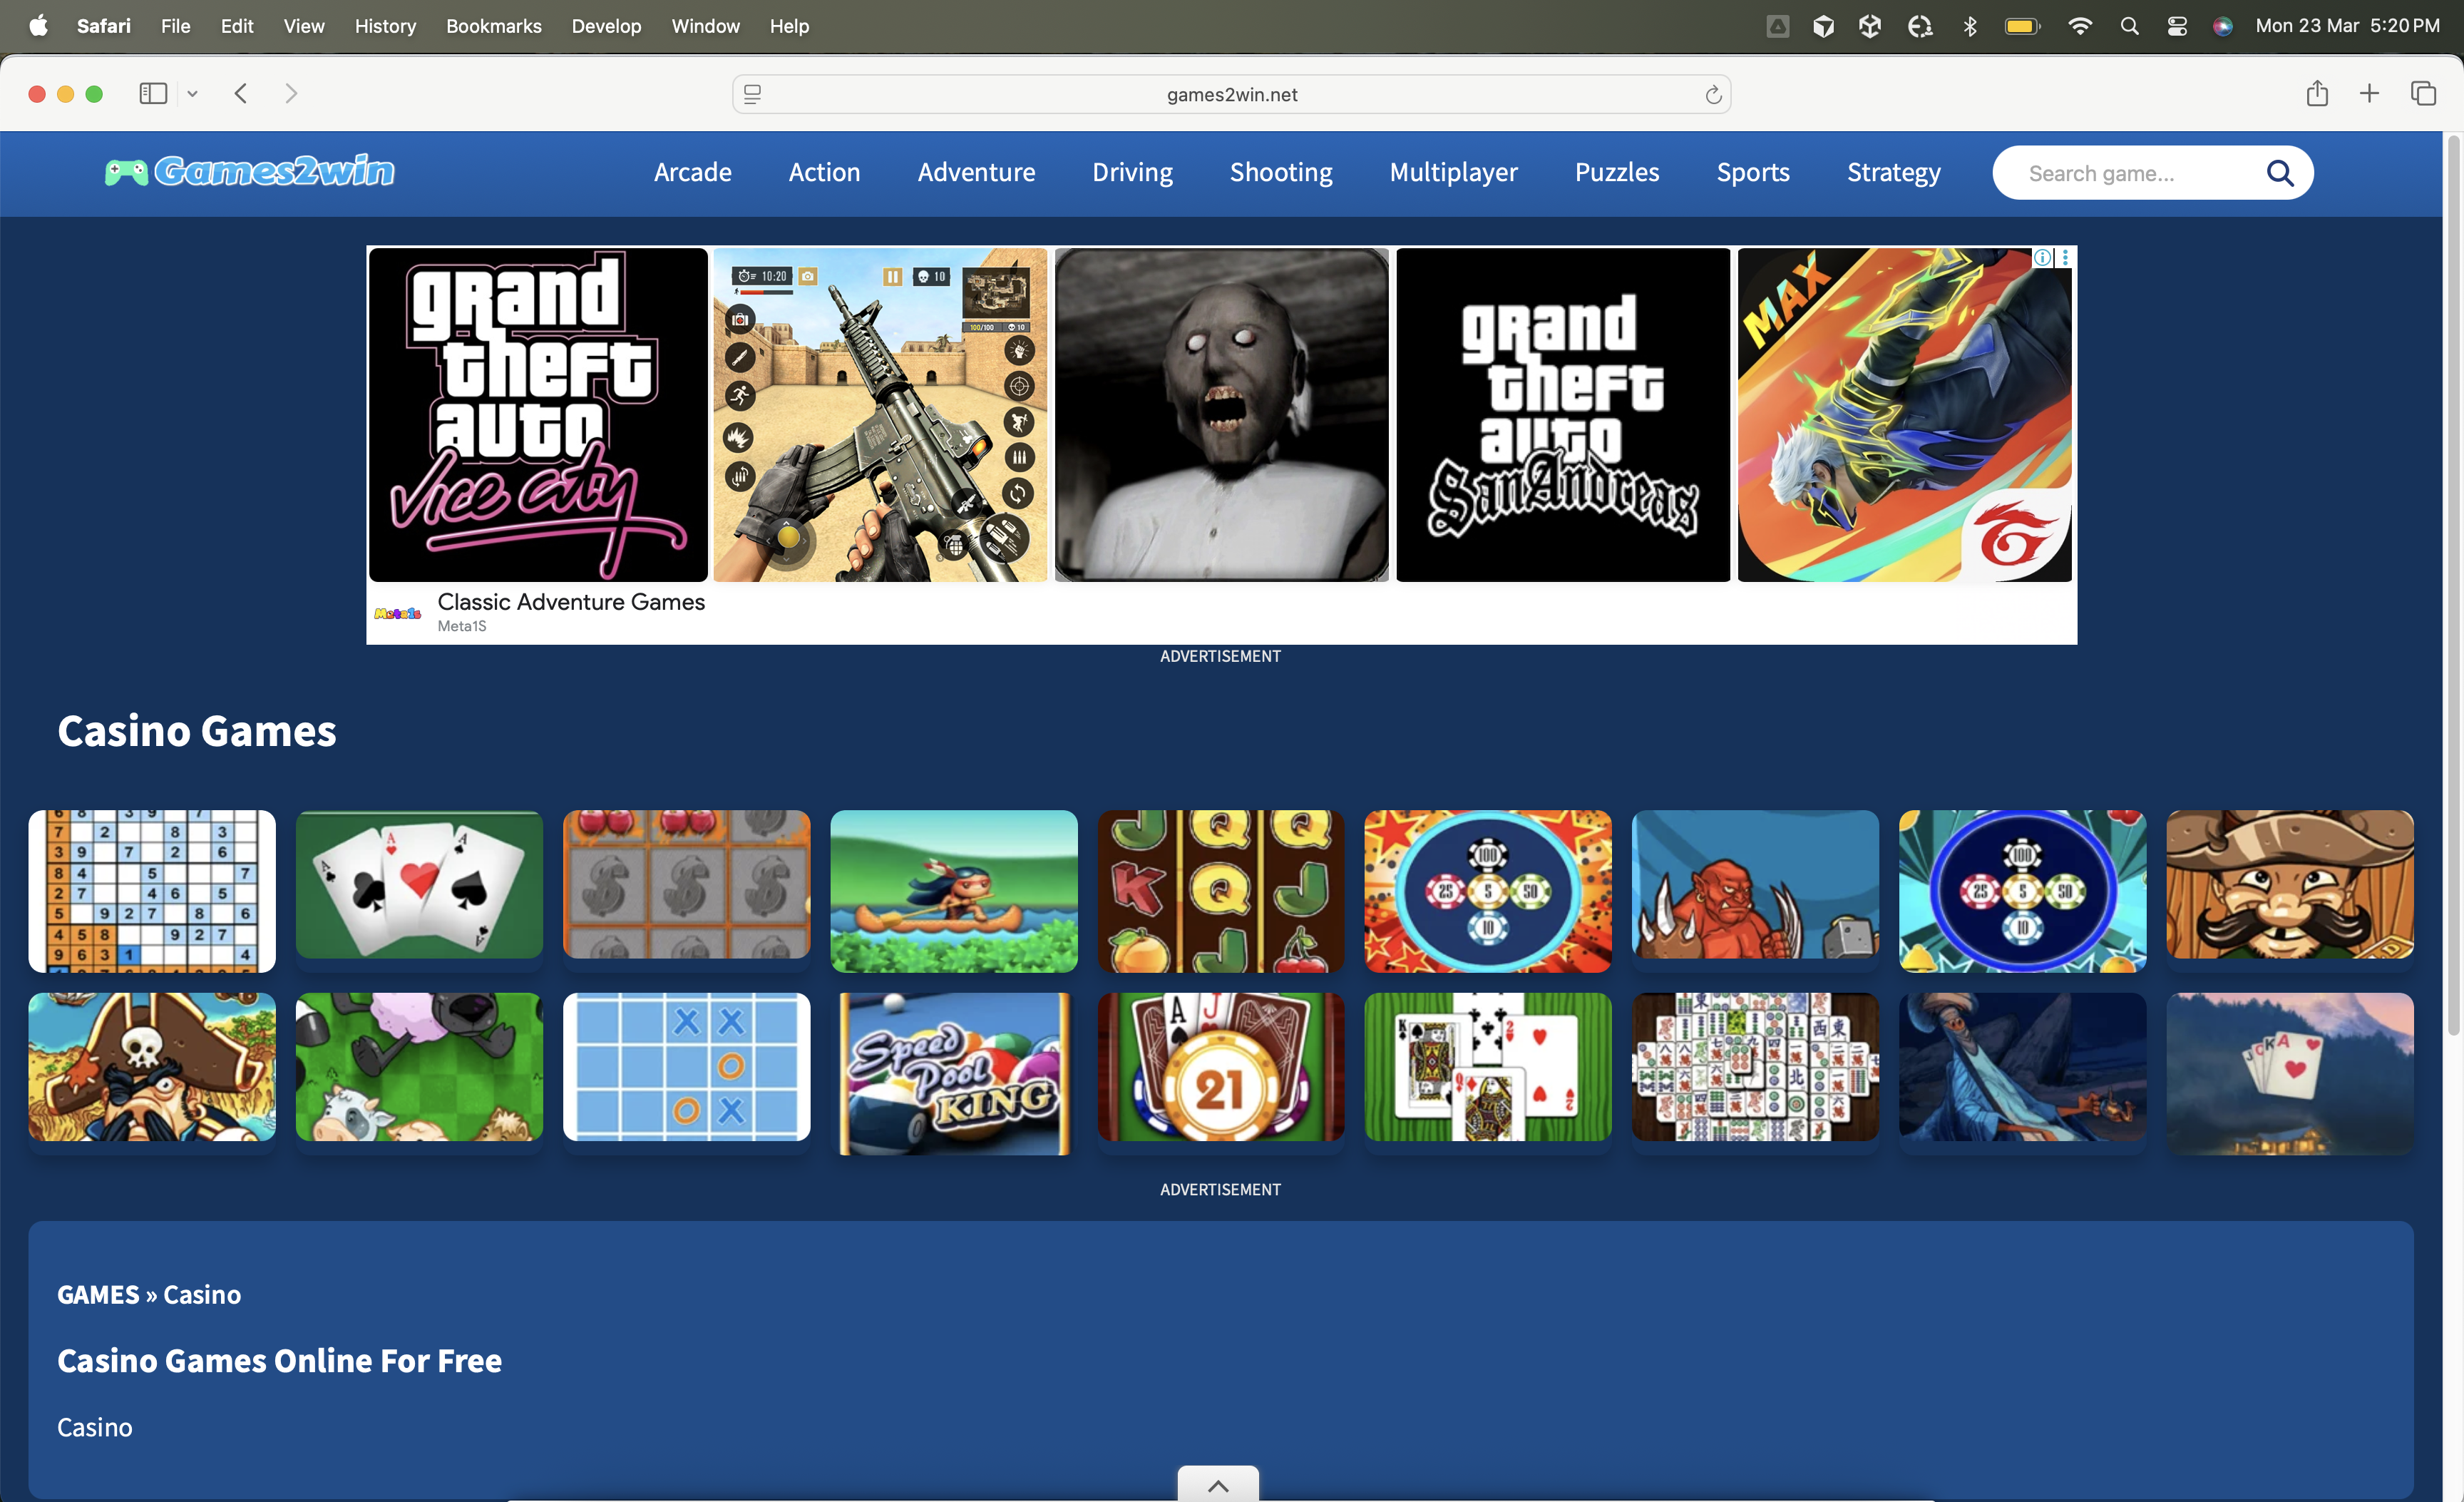Follow the GAMES breadcrumb link
2464x1502 pixels.
point(98,1294)
